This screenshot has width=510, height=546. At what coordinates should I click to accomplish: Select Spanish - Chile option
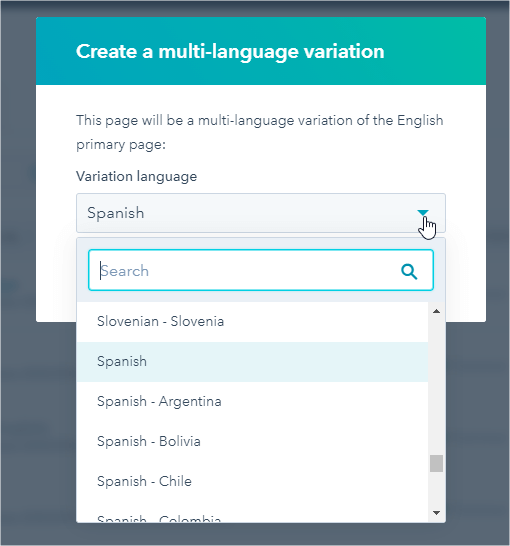click(x=252, y=482)
